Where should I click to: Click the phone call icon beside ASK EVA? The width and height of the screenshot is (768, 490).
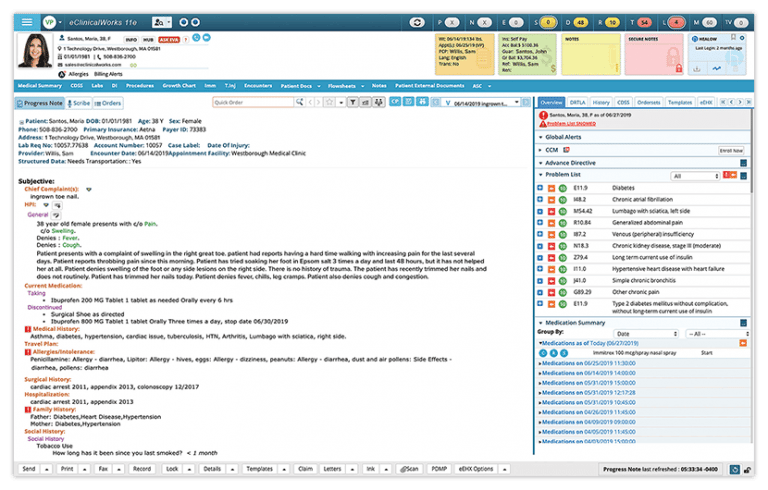[196, 38]
